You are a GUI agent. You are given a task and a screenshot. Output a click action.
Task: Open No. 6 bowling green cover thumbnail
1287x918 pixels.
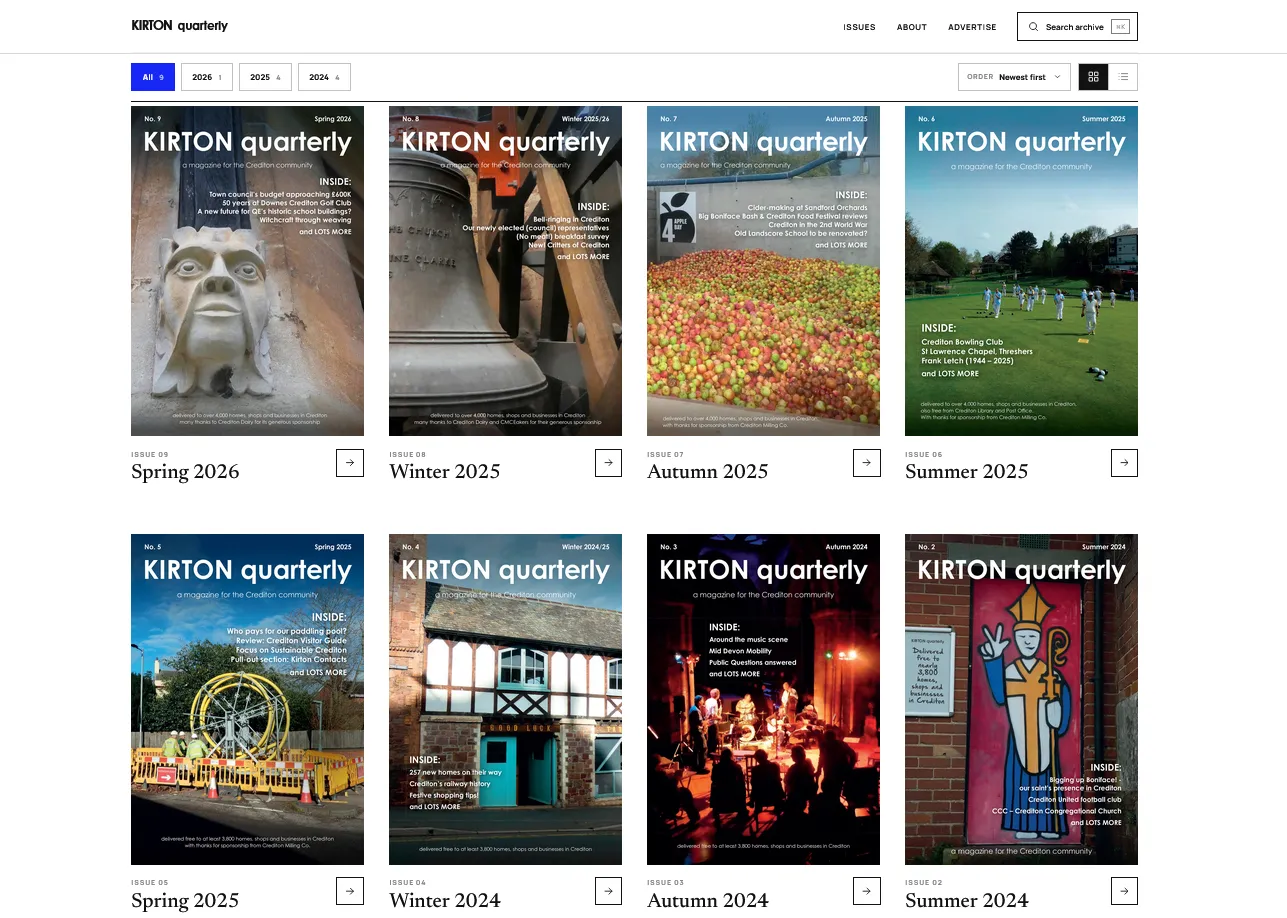point(1021,271)
